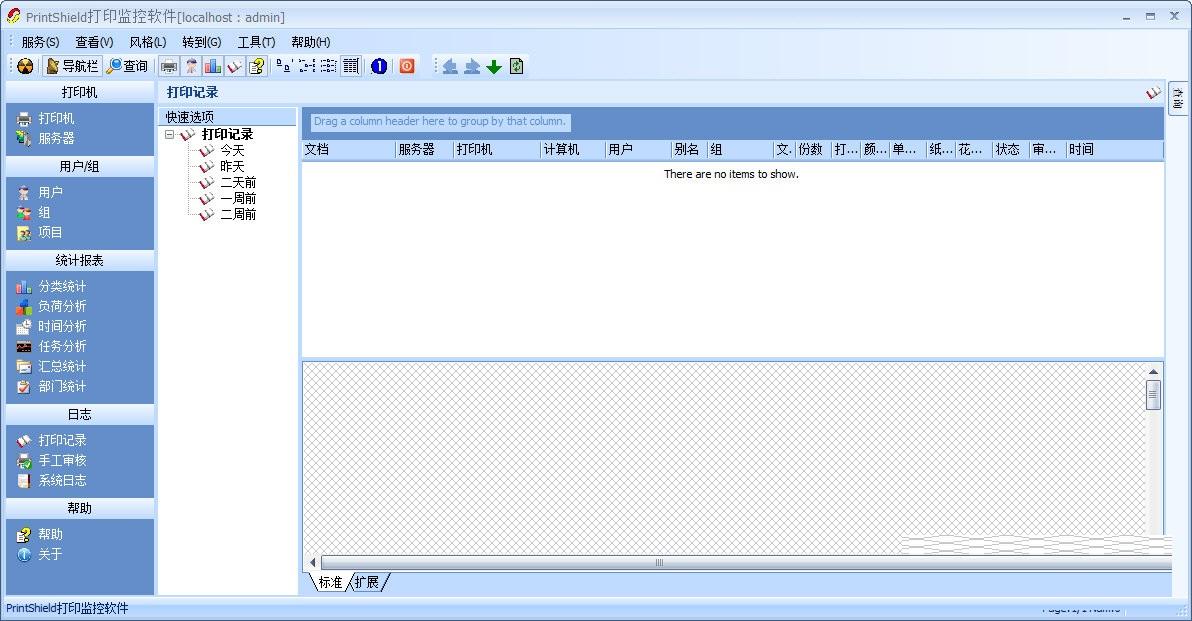The width and height of the screenshot is (1192, 621).
Task: Click the yellow radiation icon in the toolbar
Action: click(x=25, y=66)
